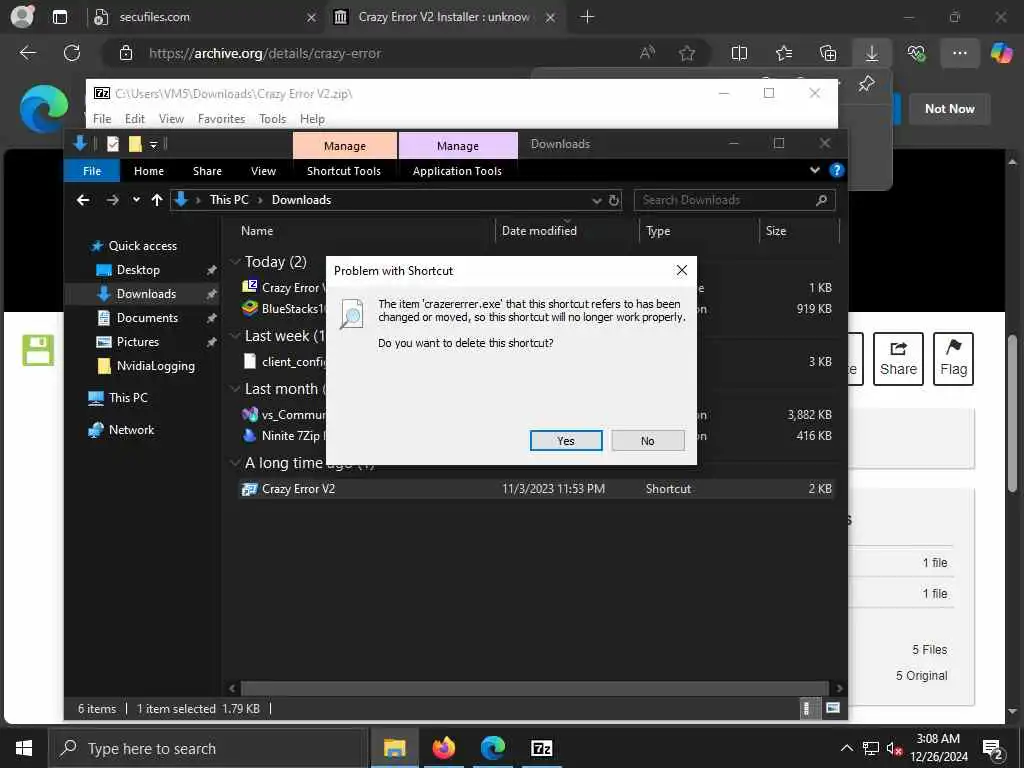Viewport: 1024px width, 768px height.
Task: Open Edge favorites star-list icon
Action: click(784, 54)
